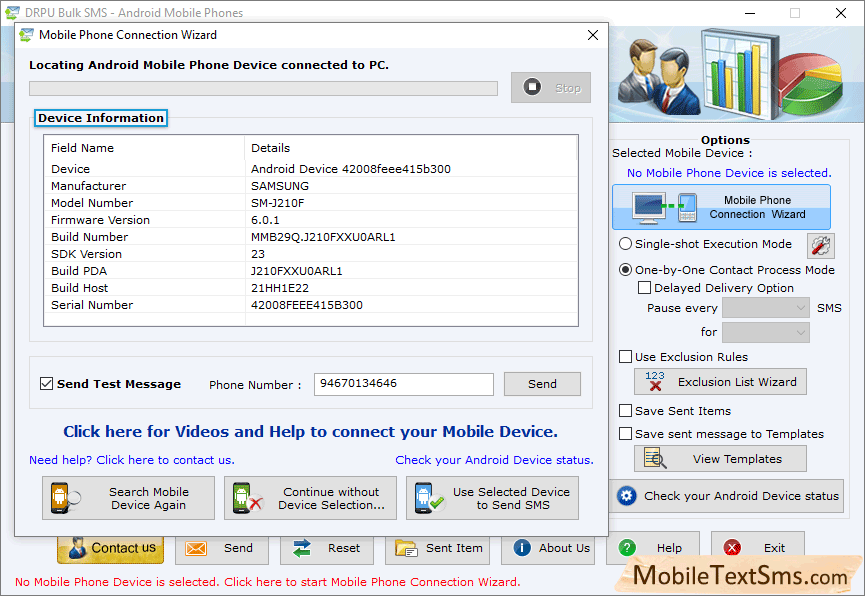Click Use Selected Device checkmark phone icon
This screenshot has width=865, height=596.
click(x=429, y=498)
